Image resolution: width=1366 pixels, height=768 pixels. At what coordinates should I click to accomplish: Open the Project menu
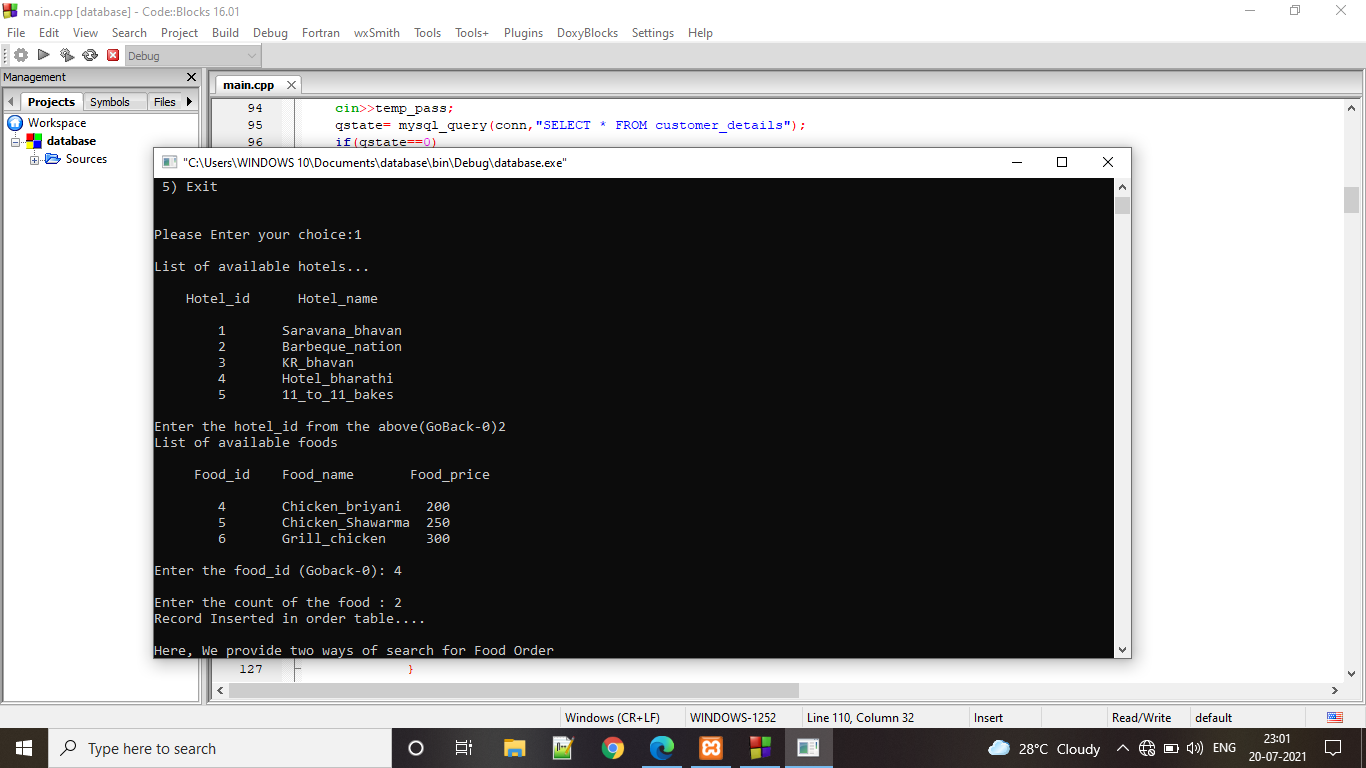(x=180, y=33)
